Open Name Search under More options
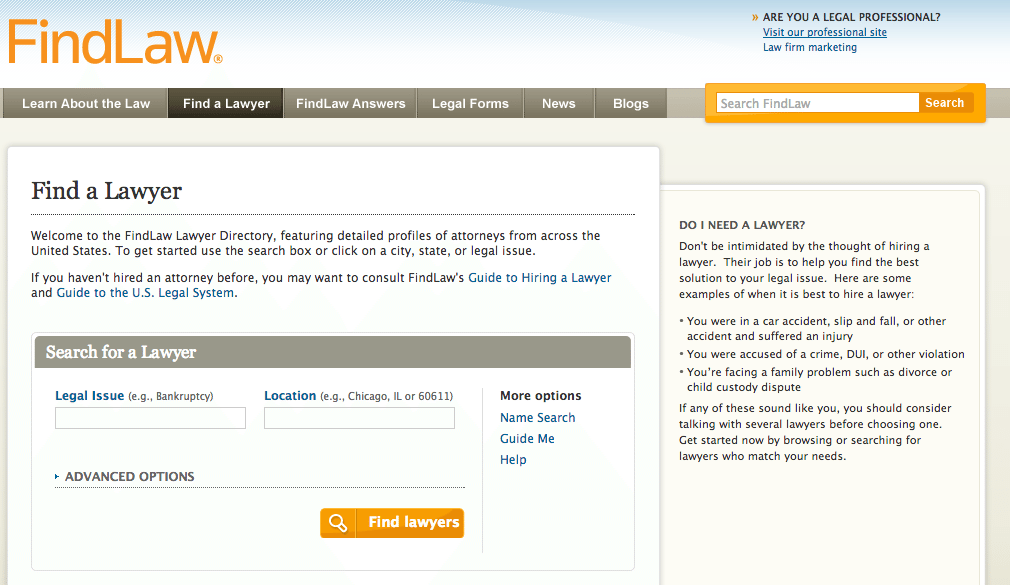1010x585 pixels. pyautogui.click(x=537, y=417)
